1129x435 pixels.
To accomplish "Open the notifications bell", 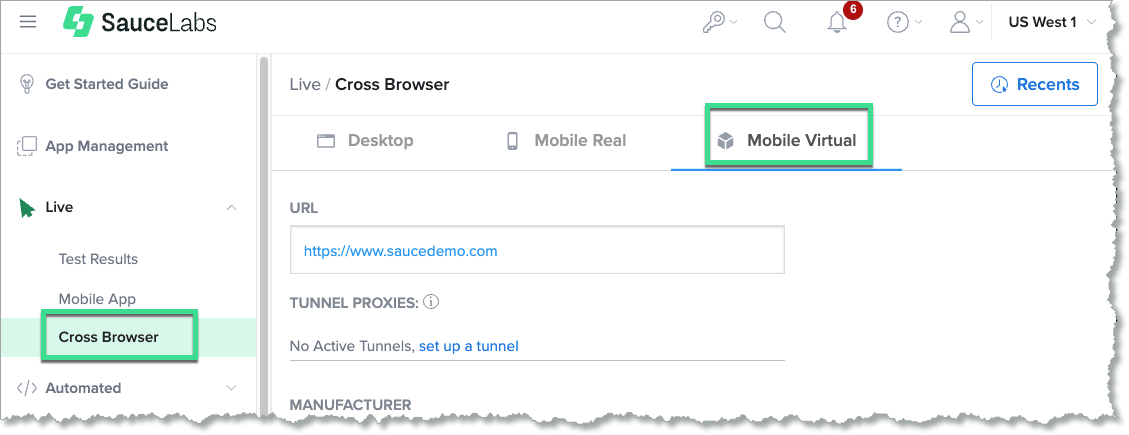I will pos(837,23).
